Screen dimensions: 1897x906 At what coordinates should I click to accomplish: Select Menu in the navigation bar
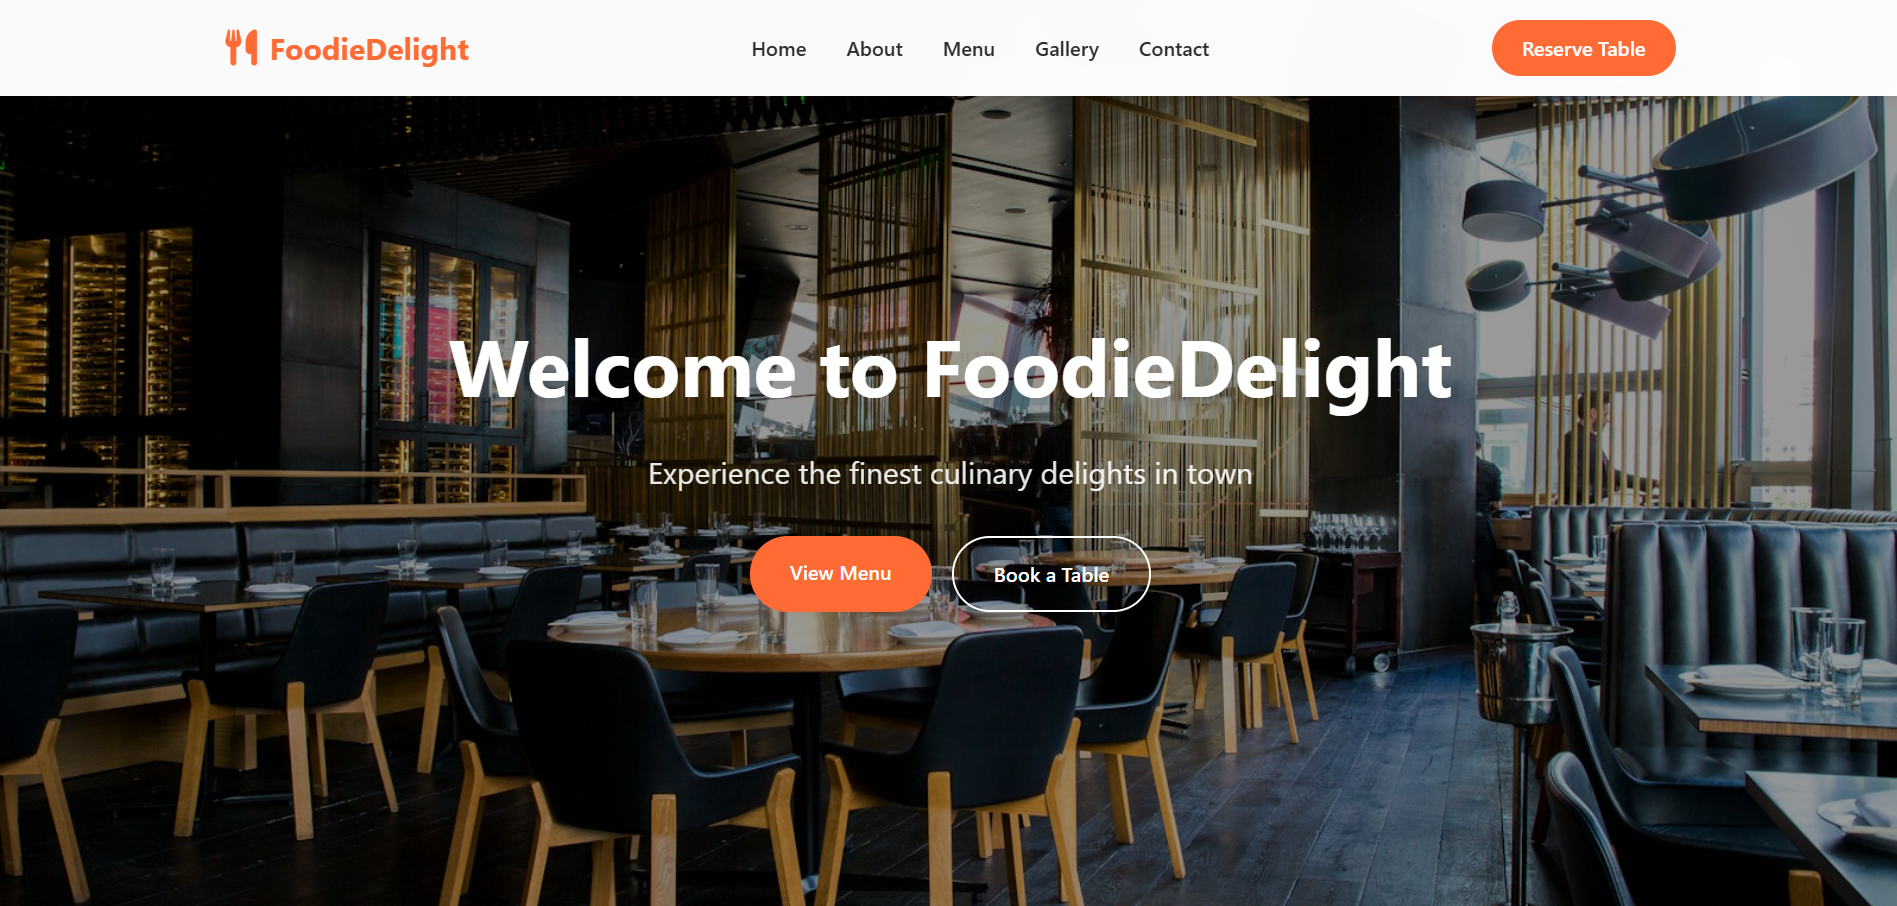click(968, 49)
